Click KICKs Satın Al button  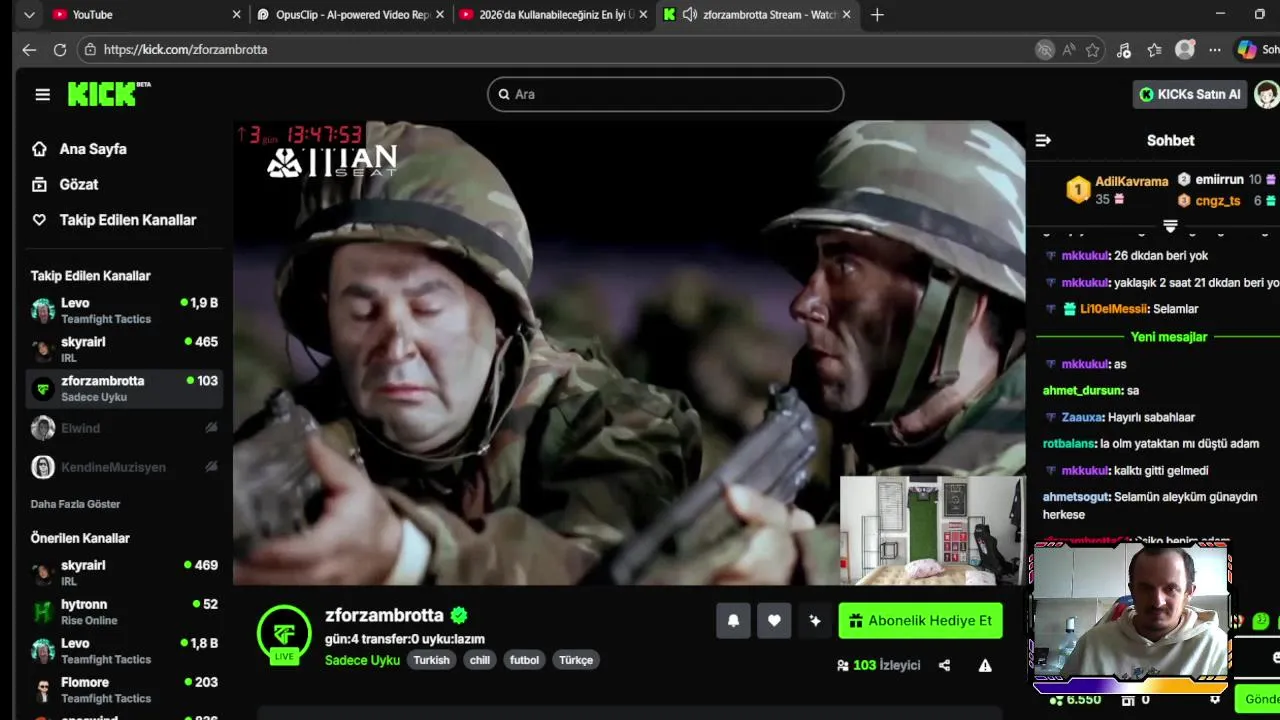(x=1190, y=94)
